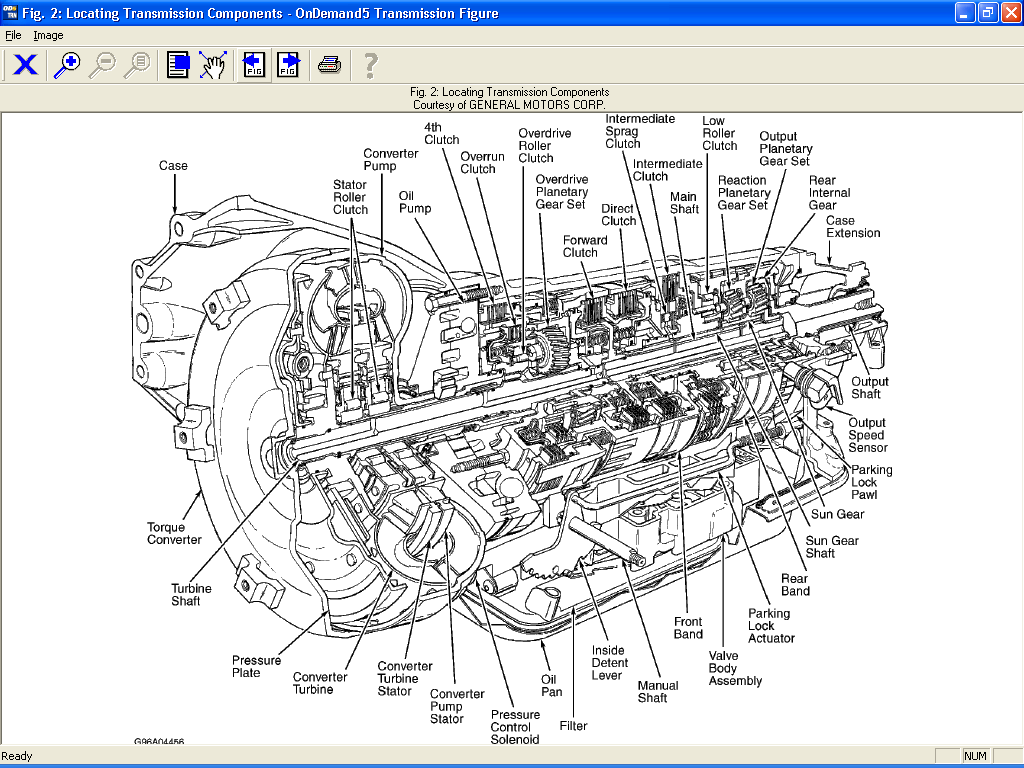1024x768 pixels.
Task: Select the fit-to-window page icon
Action: tap(178, 65)
